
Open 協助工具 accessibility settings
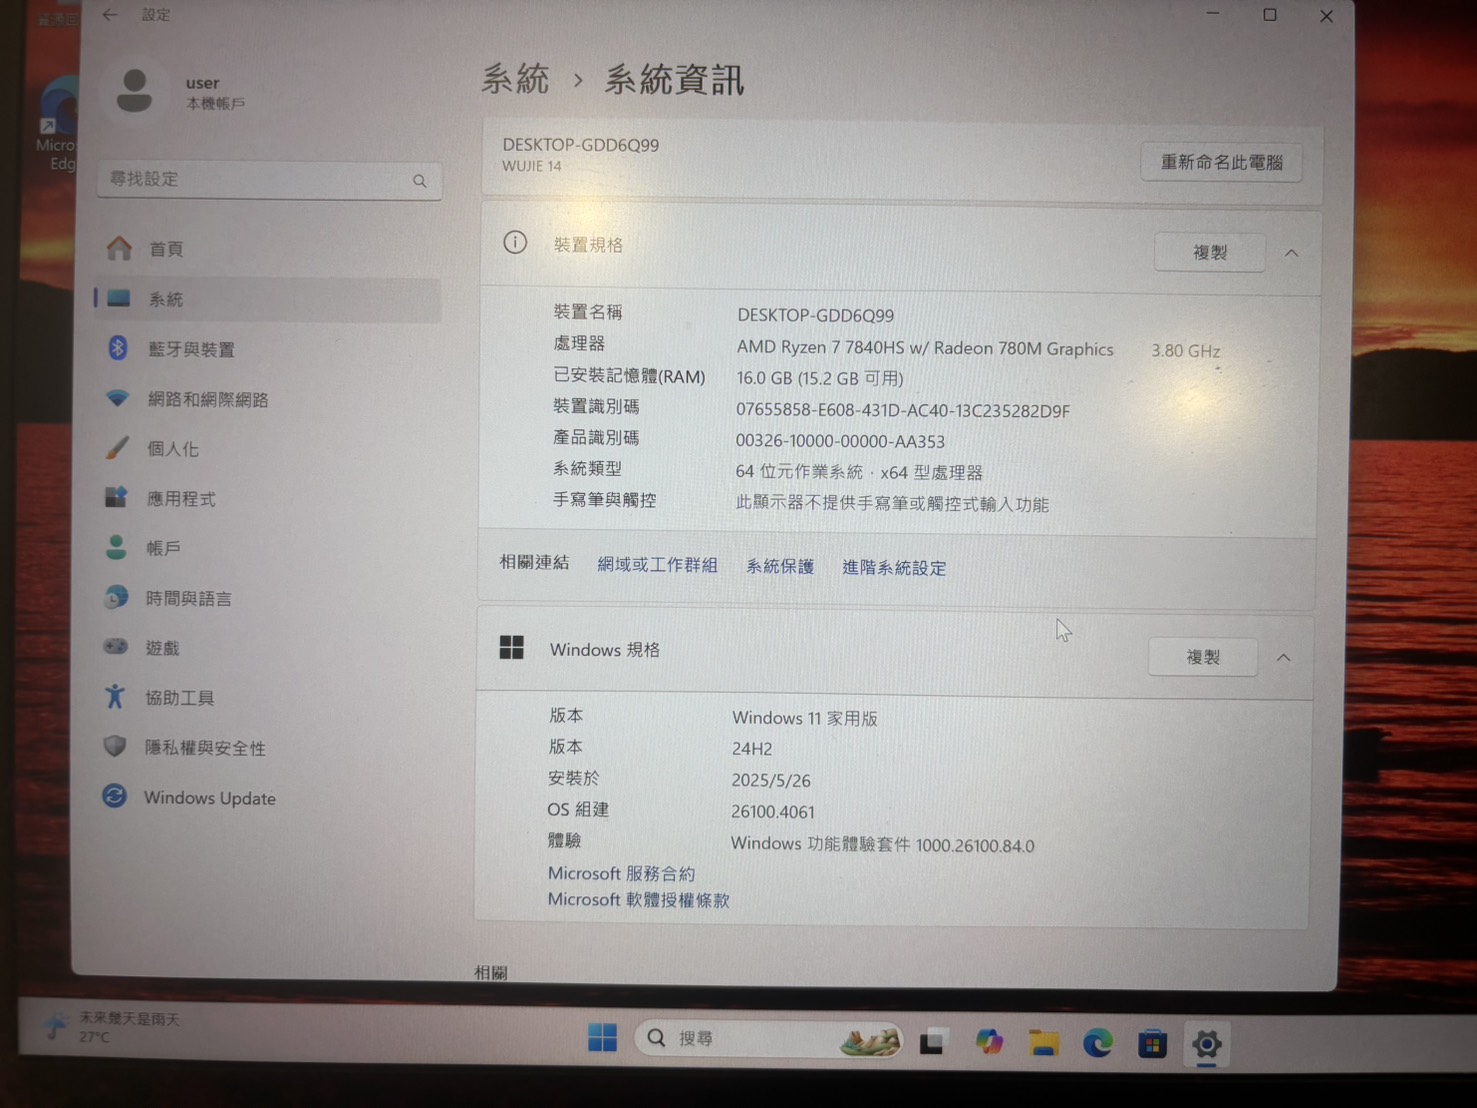coord(267,698)
